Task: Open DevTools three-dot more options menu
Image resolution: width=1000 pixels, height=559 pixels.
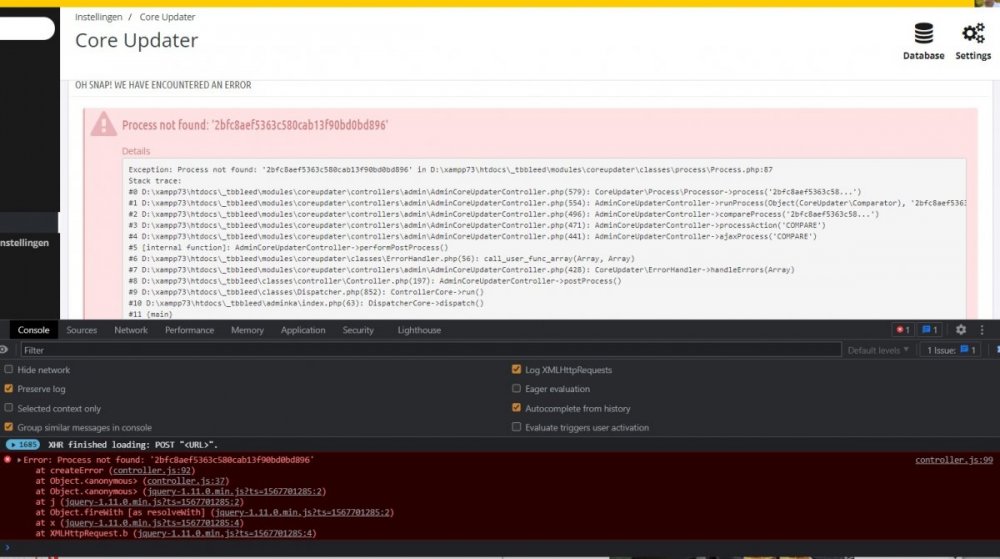Action: pyautogui.click(x=983, y=330)
